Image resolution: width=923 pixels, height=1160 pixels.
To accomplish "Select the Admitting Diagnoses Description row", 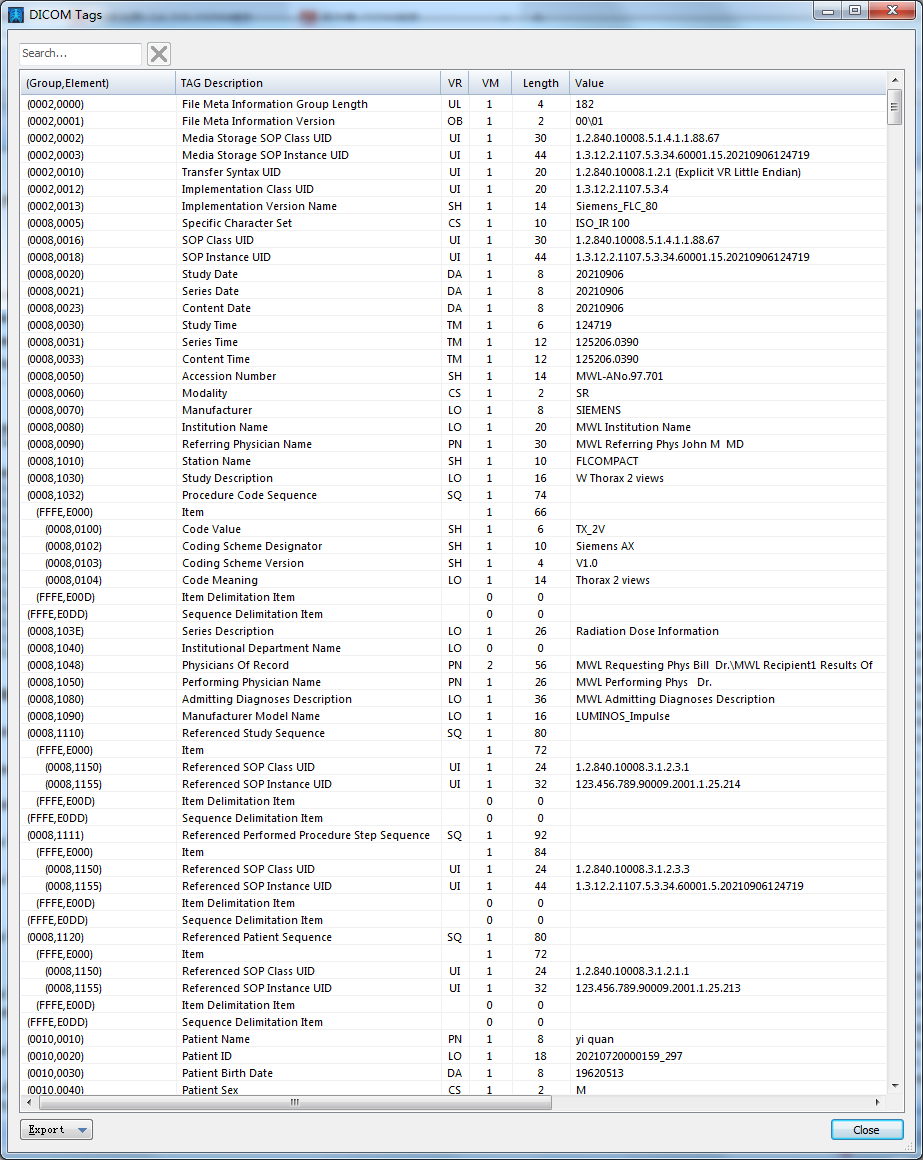I will pyautogui.click(x=453, y=700).
